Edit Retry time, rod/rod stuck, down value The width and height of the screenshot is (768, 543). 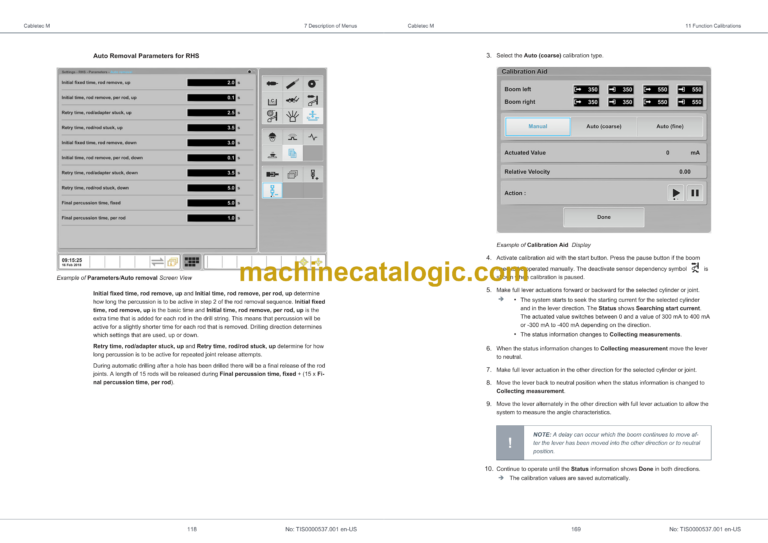211,188
